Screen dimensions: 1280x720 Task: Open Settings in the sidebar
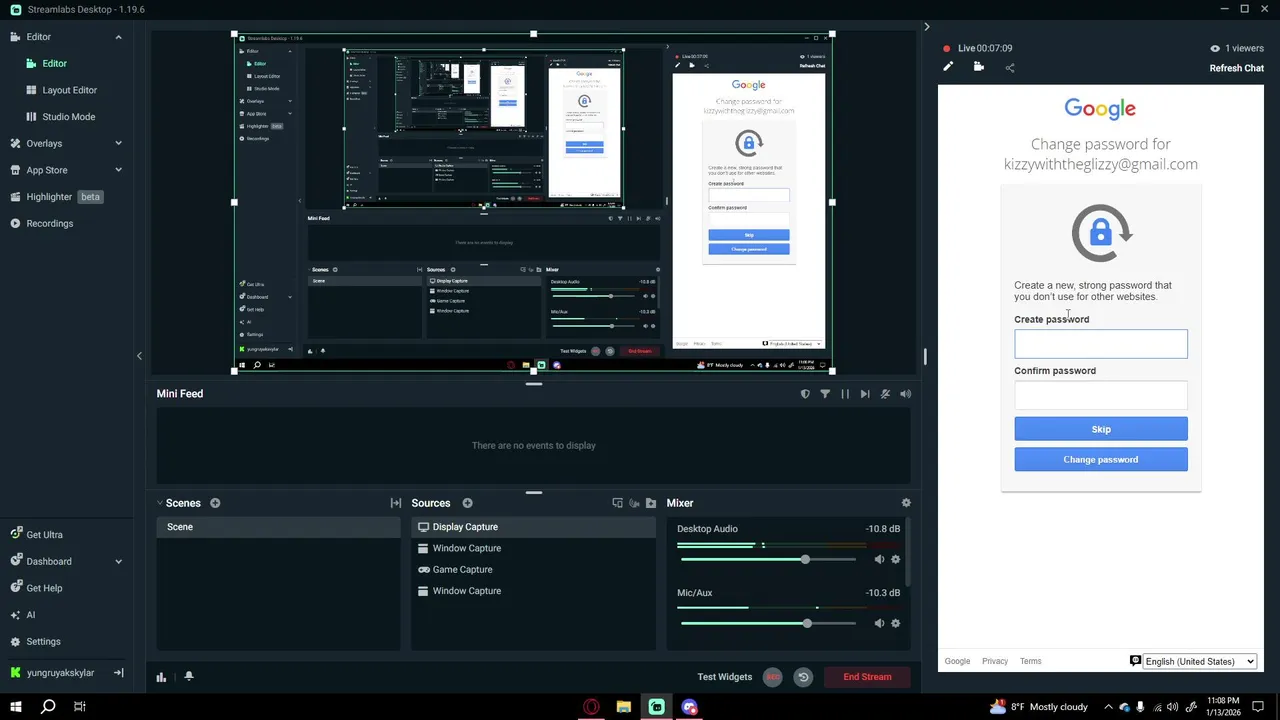pos(36,642)
